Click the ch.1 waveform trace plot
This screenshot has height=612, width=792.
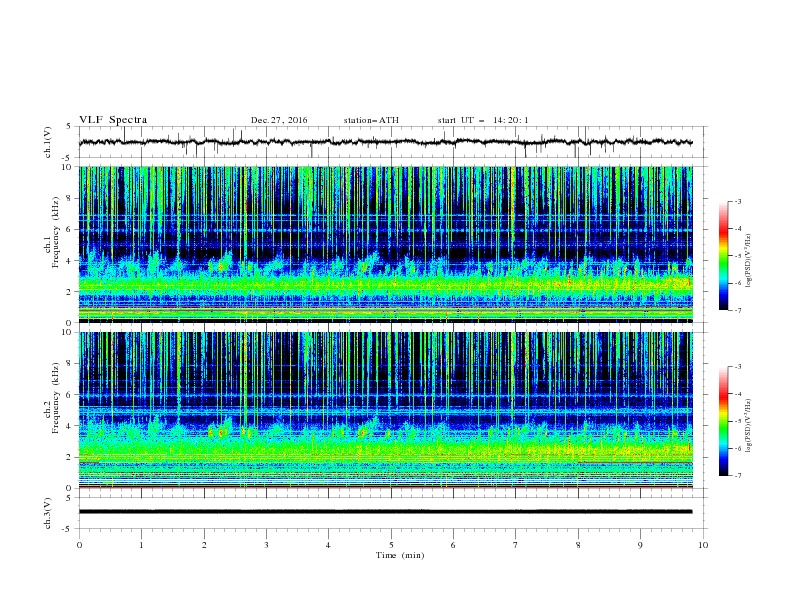386,142
